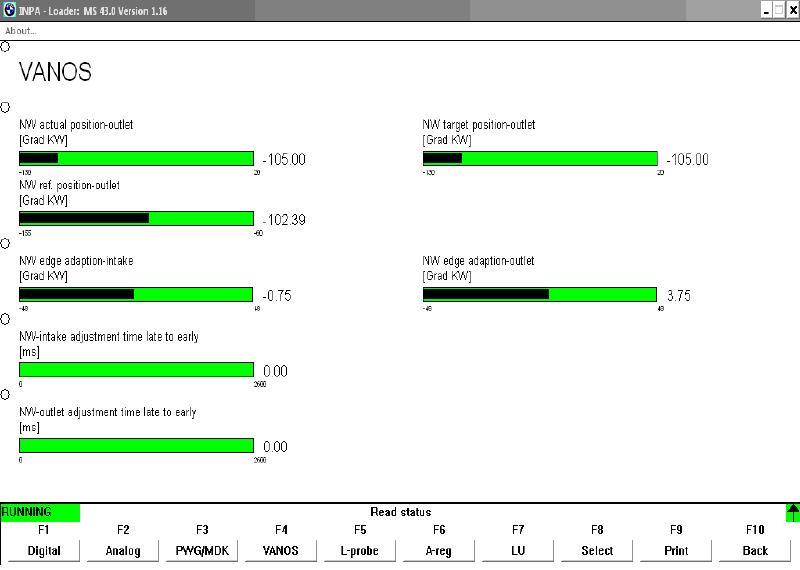
Task: Select the F4 VANOS button
Action: (281, 551)
